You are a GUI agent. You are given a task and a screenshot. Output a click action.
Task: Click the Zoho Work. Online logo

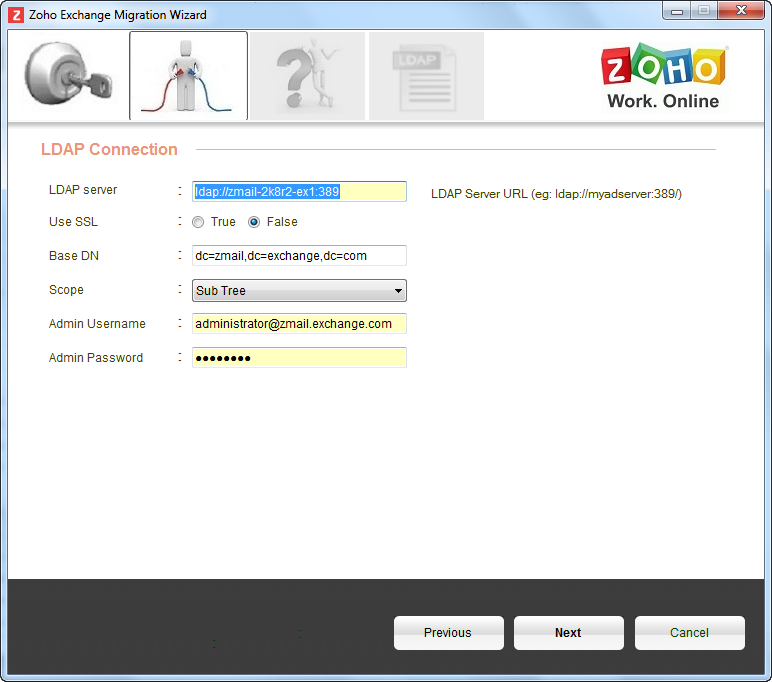(663, 77)
